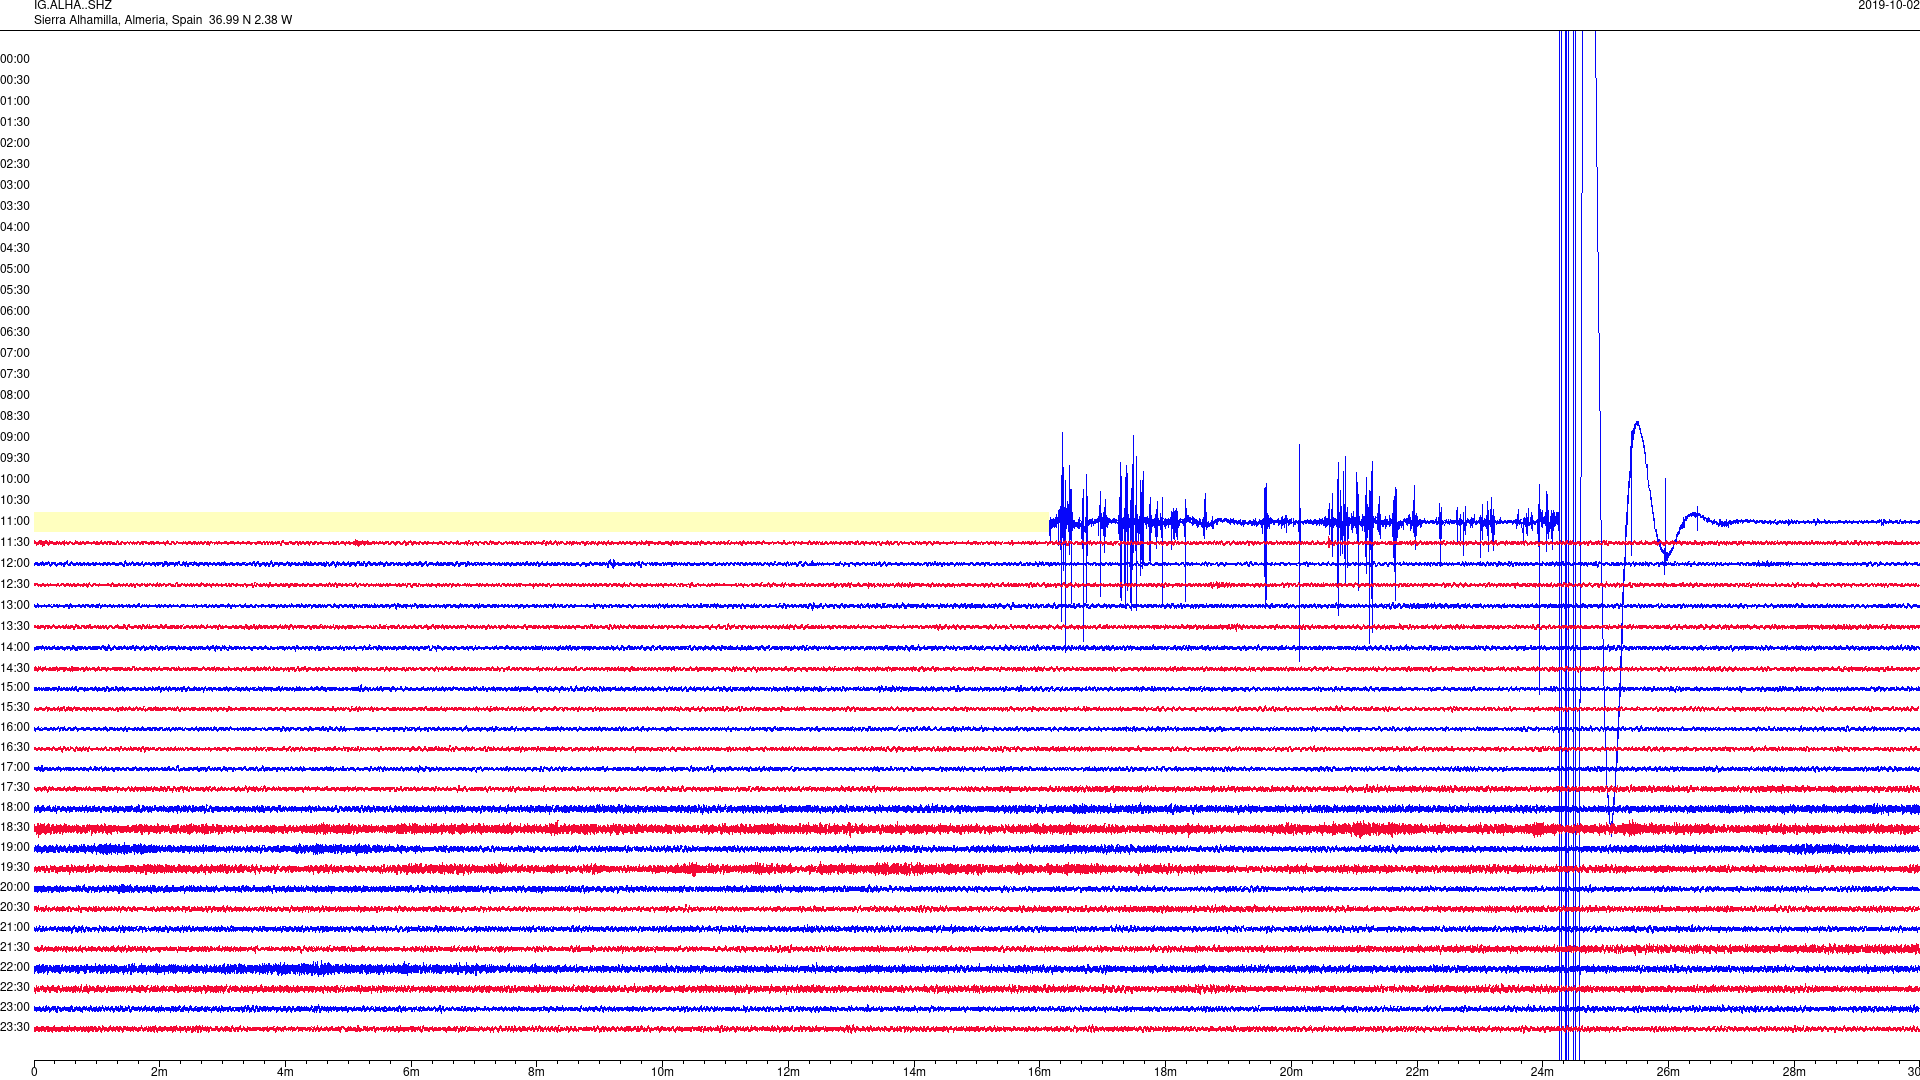This screenshot has height=1080, width=1920.
Task: Click the Sierra Alhamilla location text
Action: [163, 20]
